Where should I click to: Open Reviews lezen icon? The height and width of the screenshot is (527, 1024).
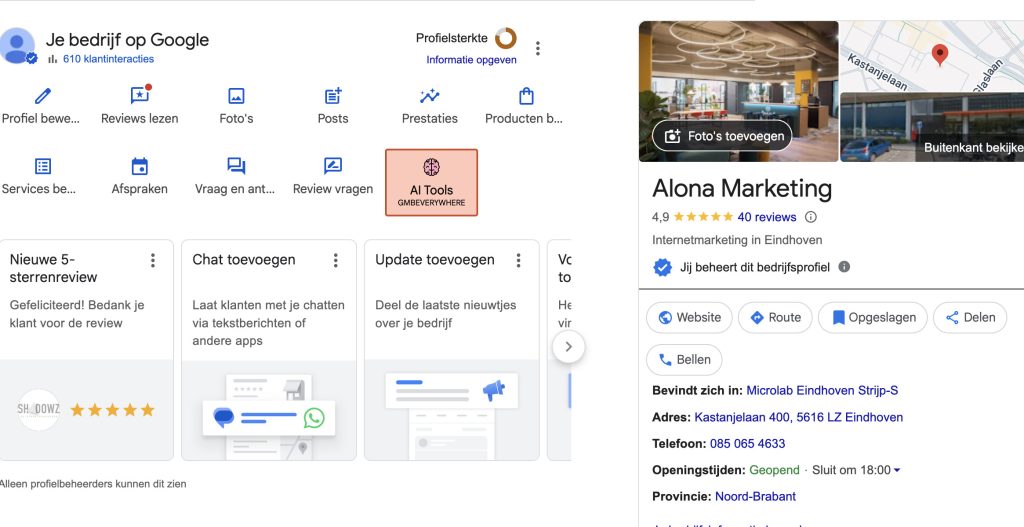click(140, 95)
